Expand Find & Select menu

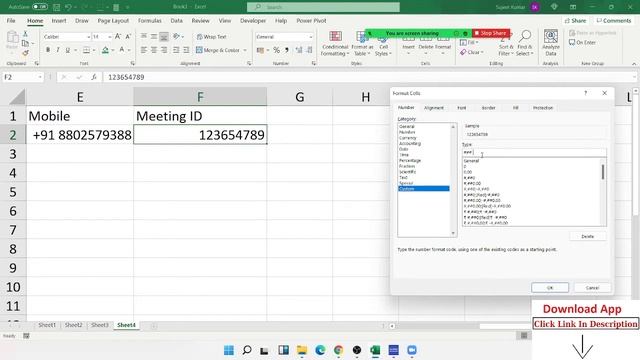(x=525, y=43)
